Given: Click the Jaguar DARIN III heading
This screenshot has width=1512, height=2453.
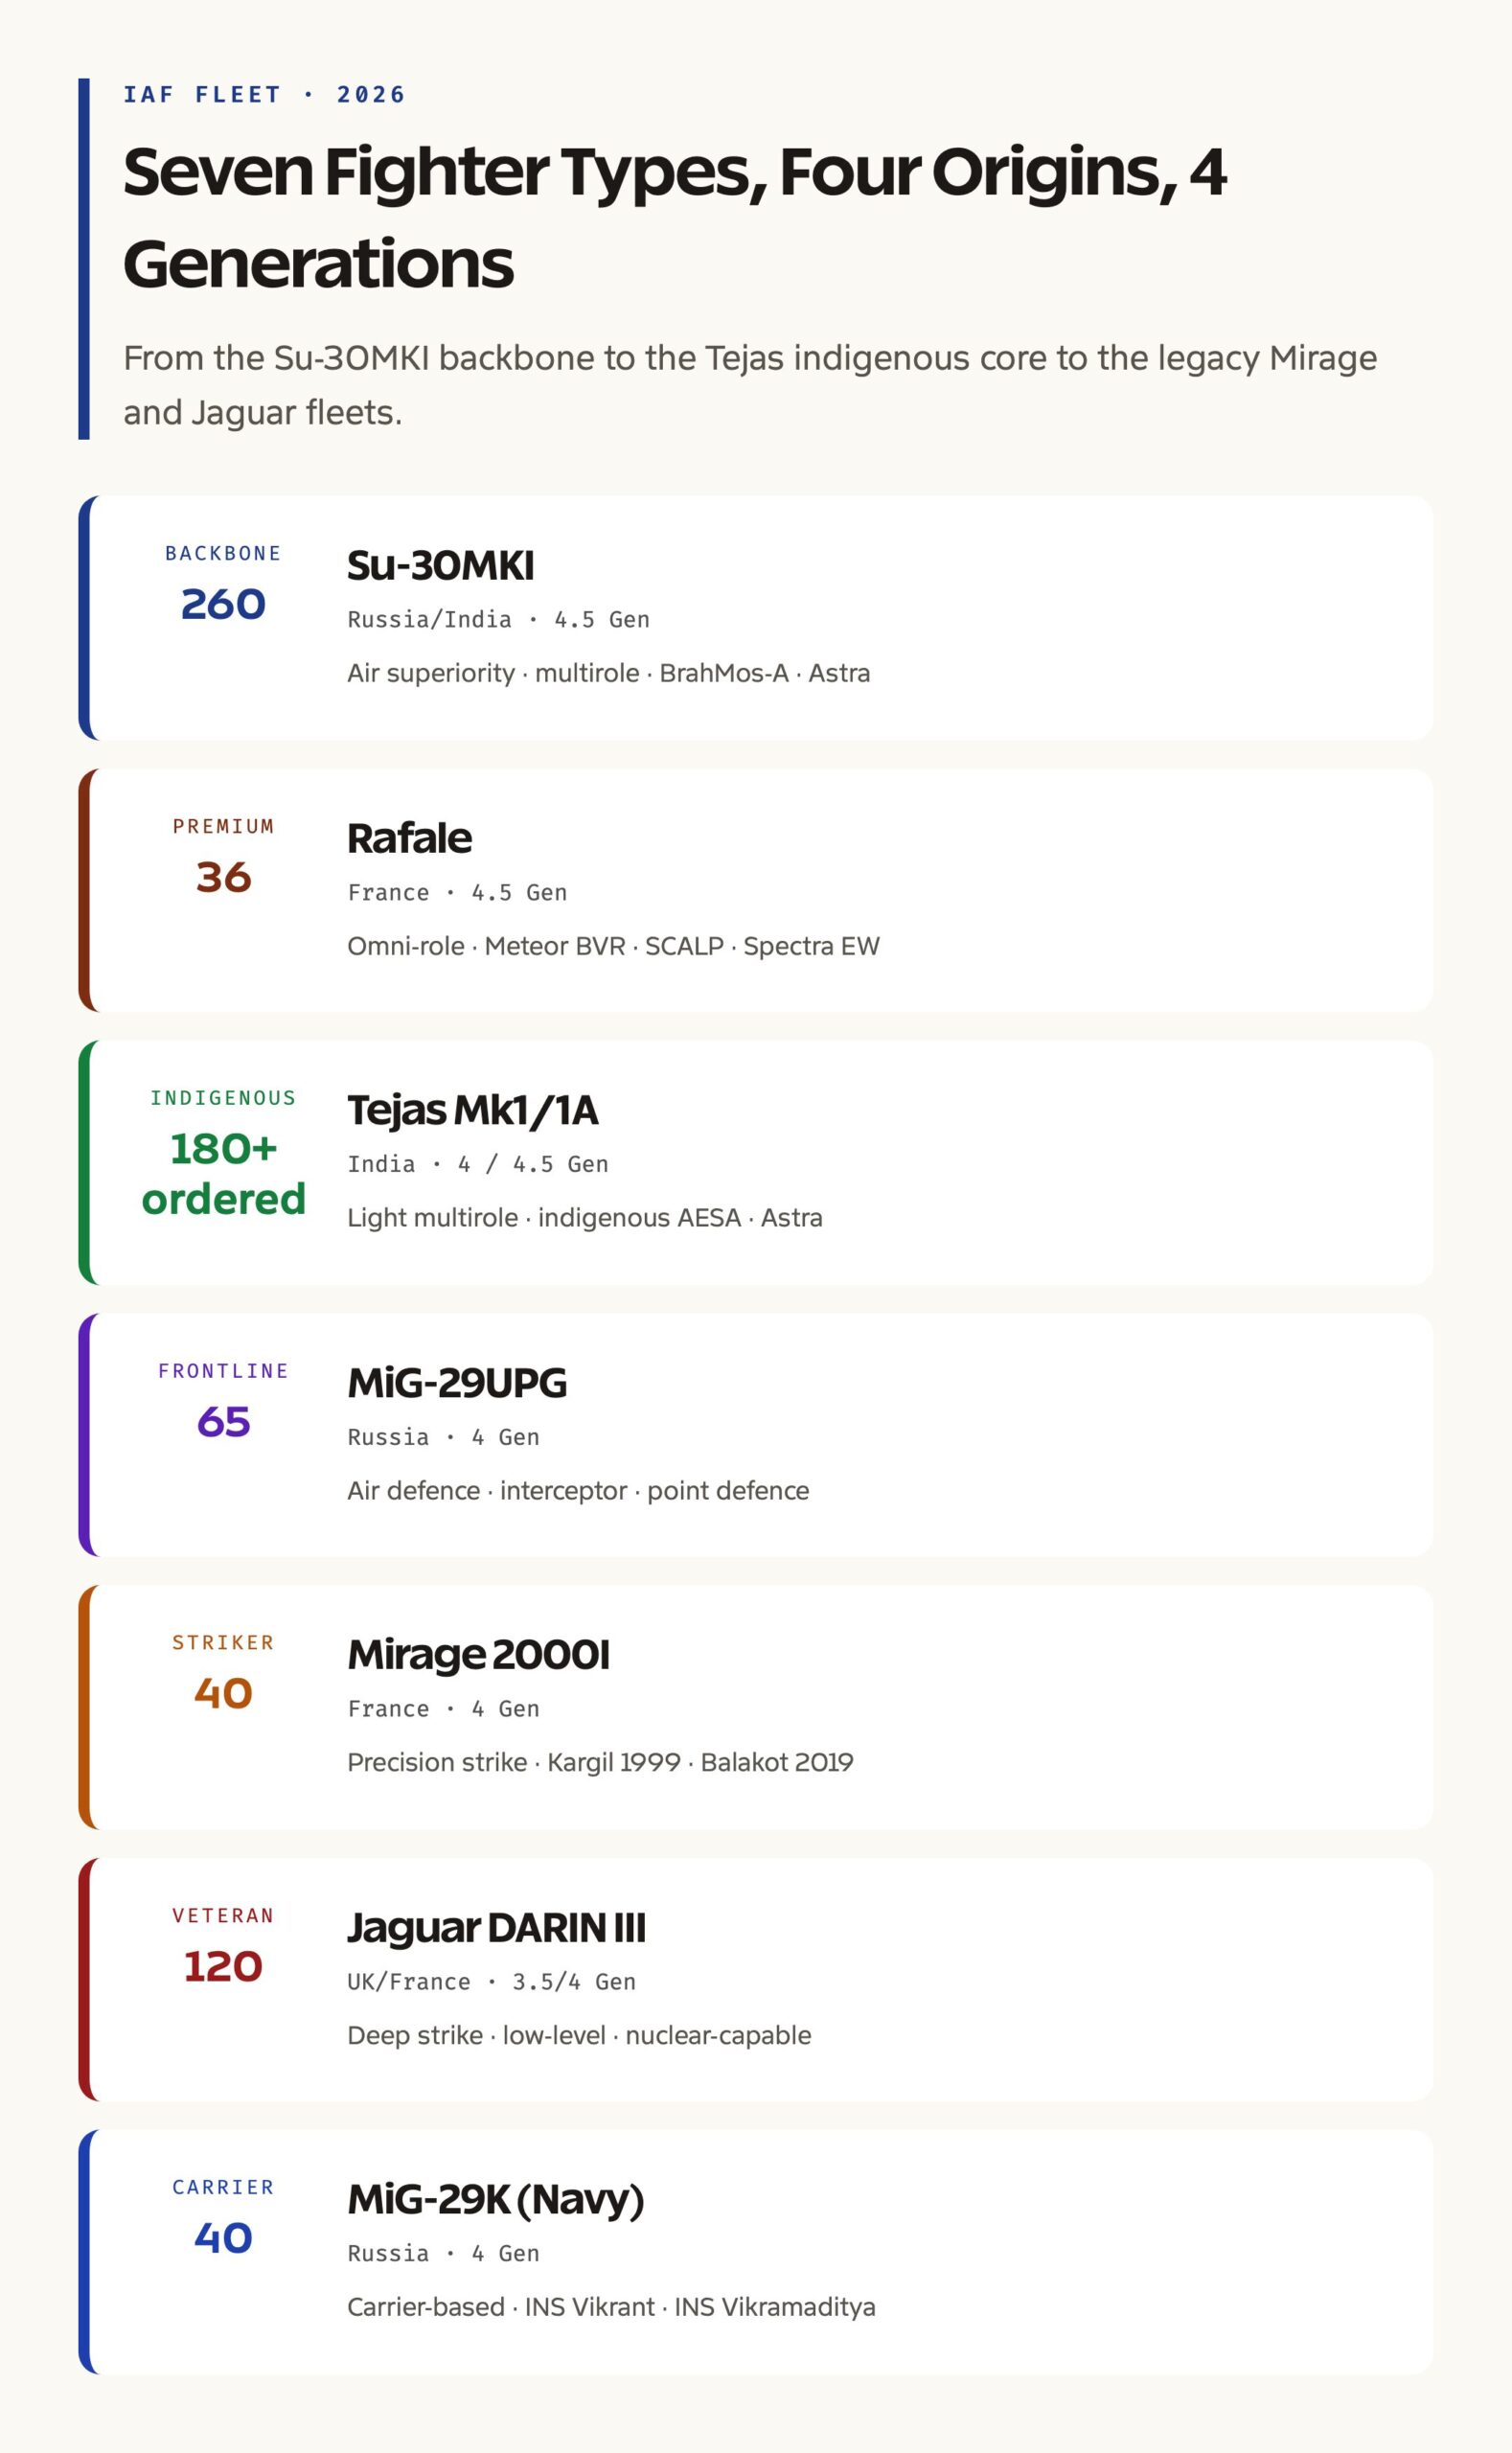Looking at the screenshot, I should pos(496,1928).
